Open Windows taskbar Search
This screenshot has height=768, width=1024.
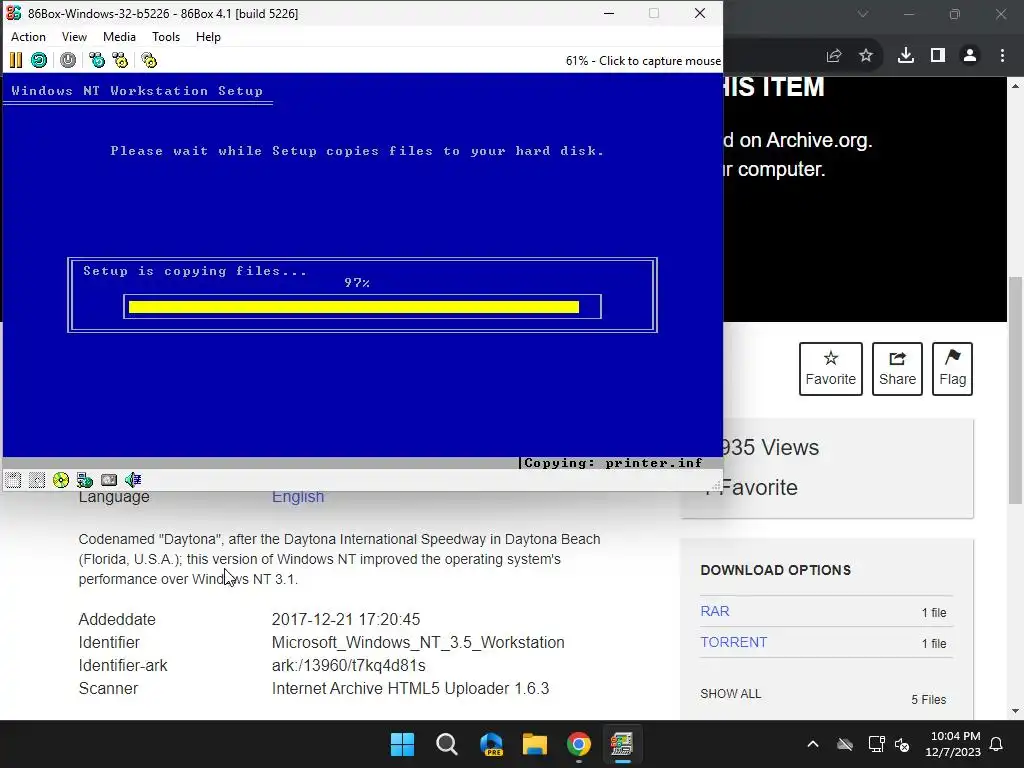point(447,744)
